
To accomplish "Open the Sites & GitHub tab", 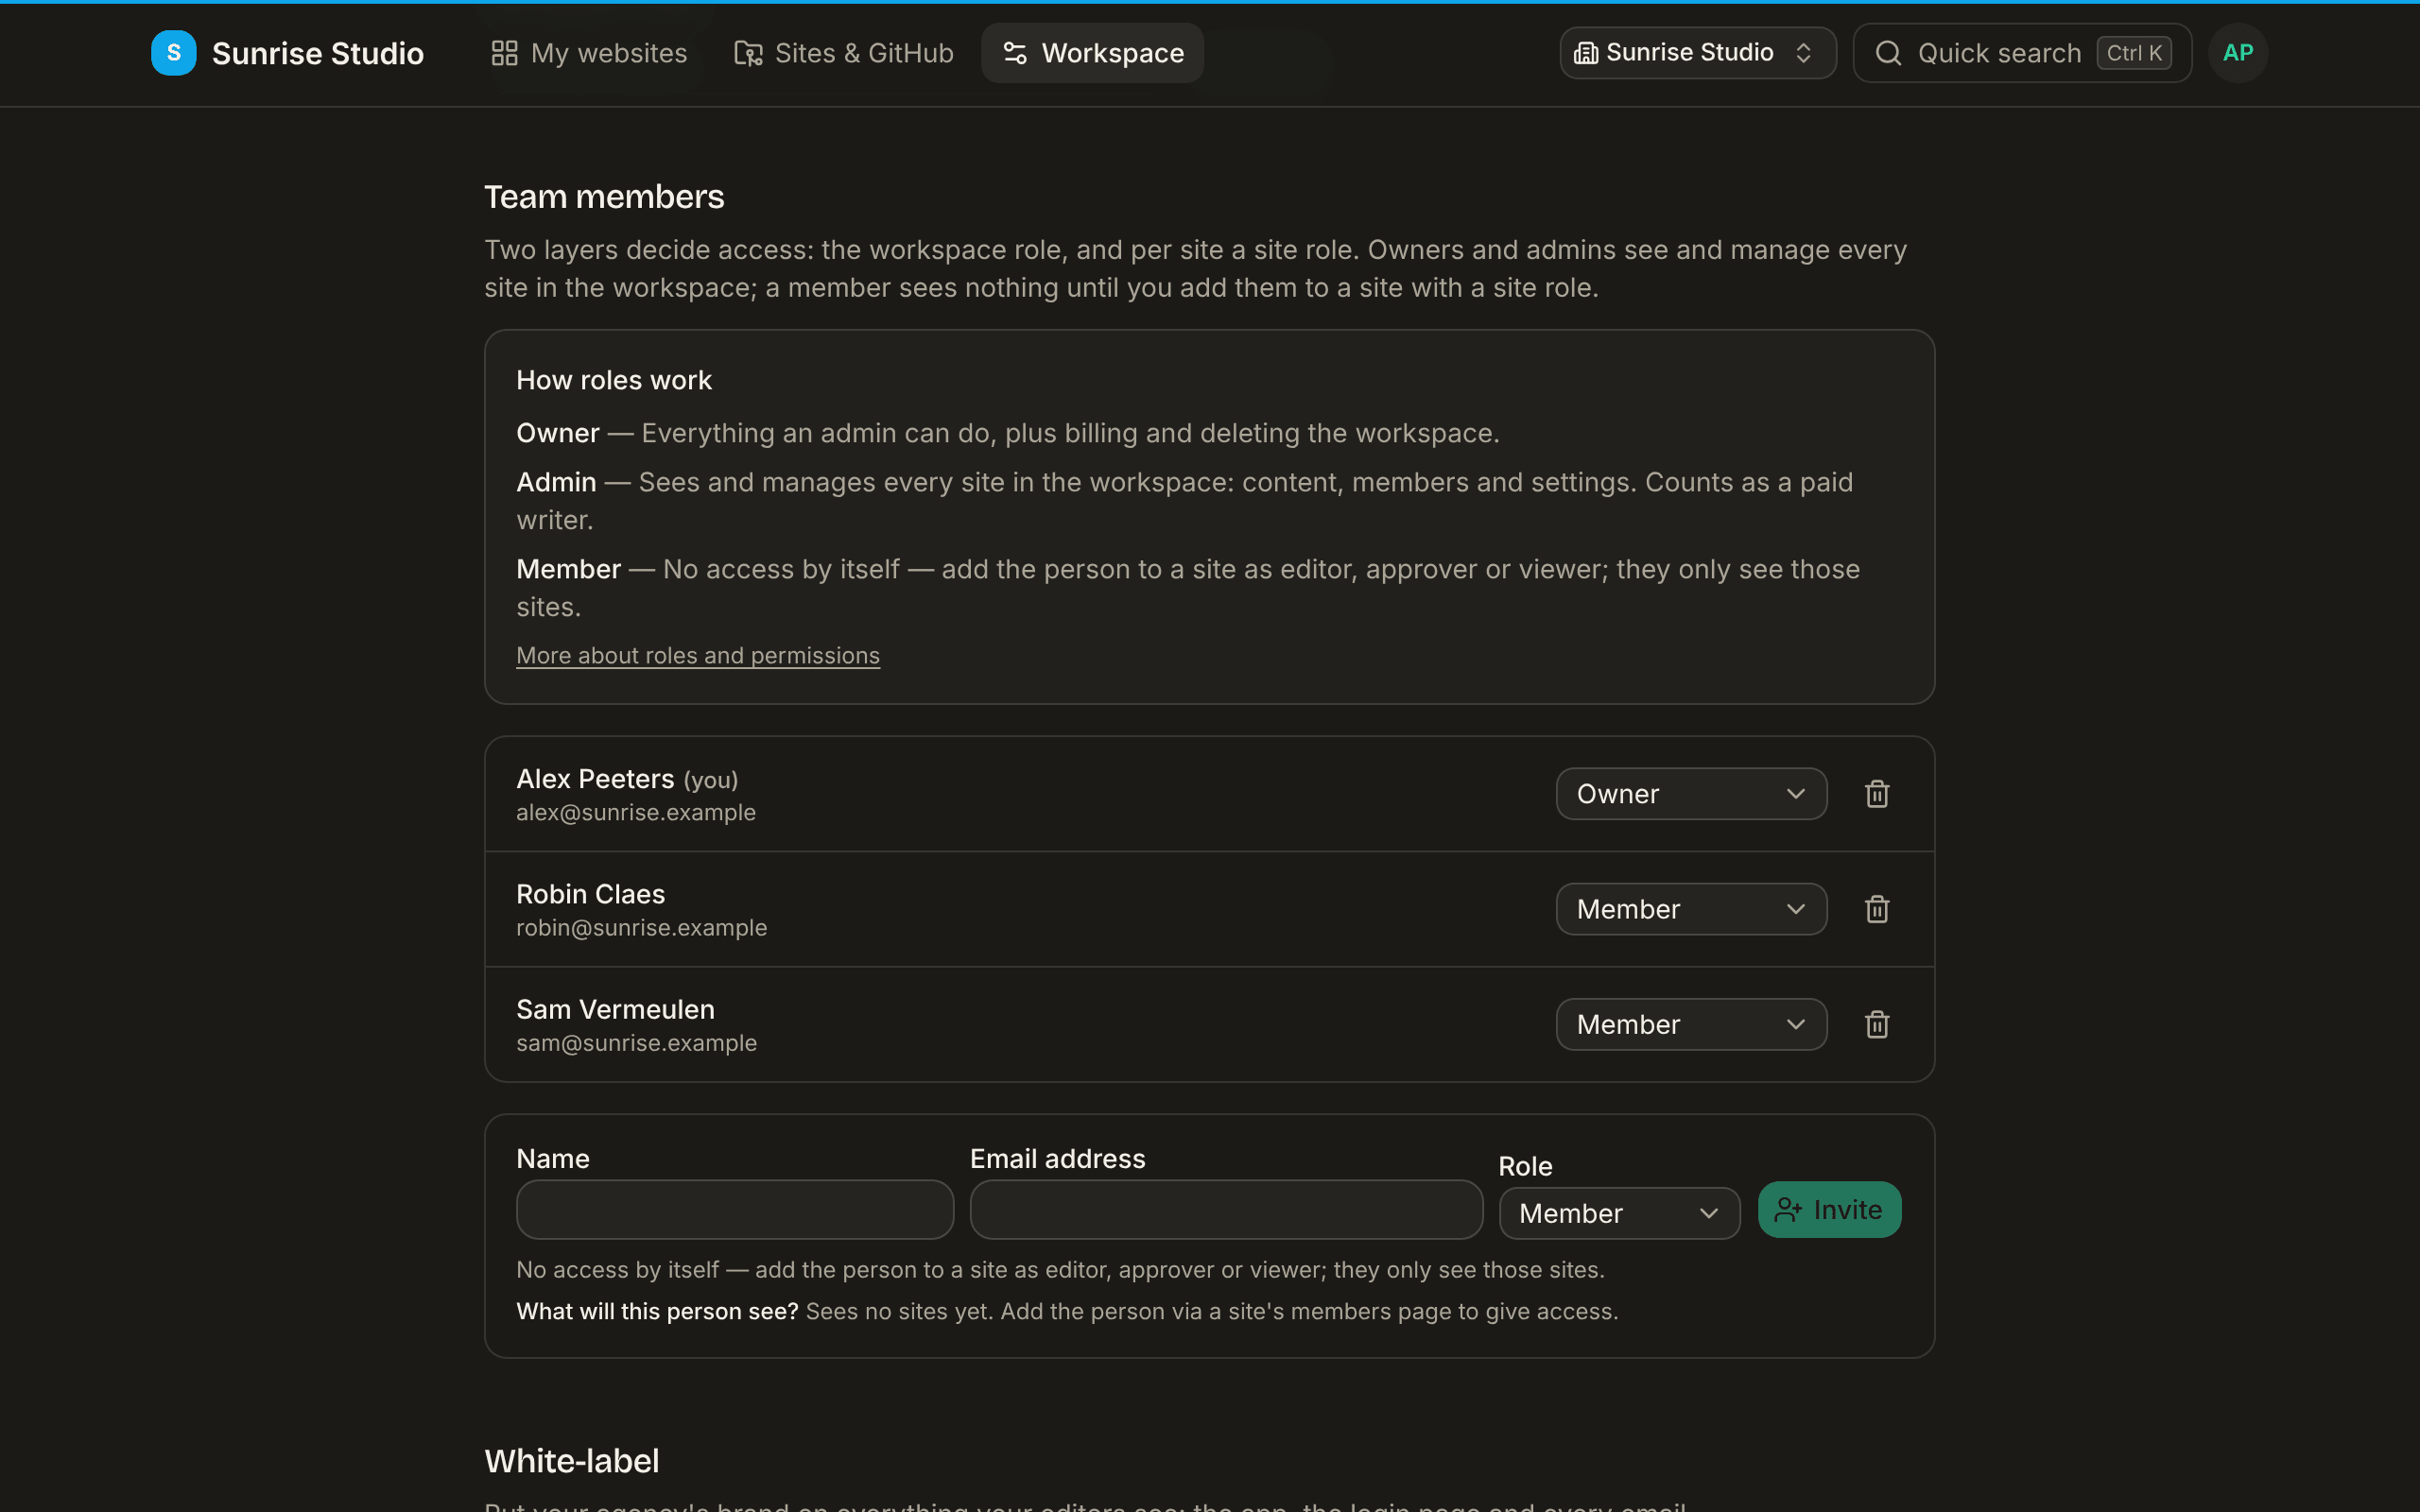I will (844, 53).
